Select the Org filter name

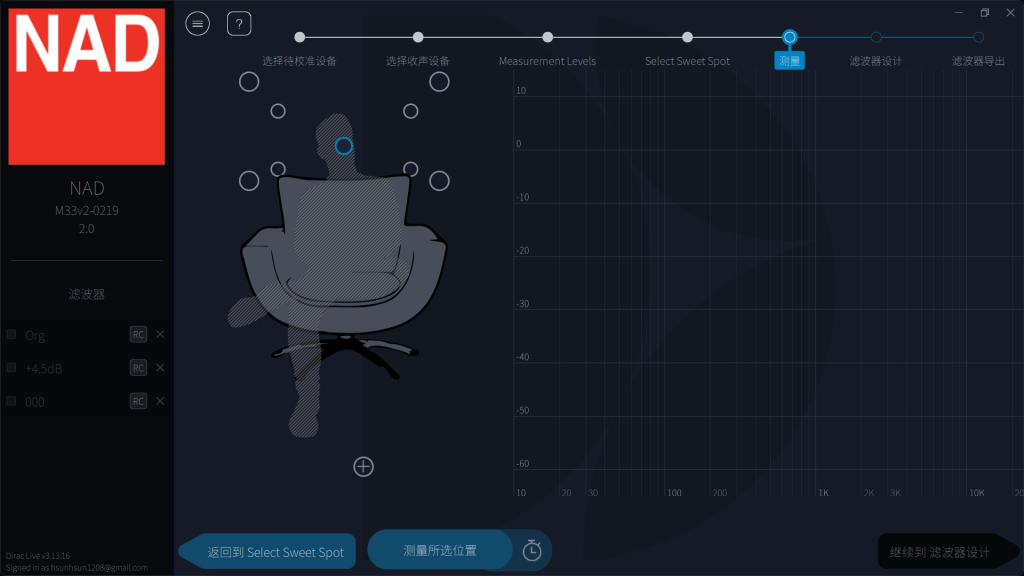pos(35,335)
